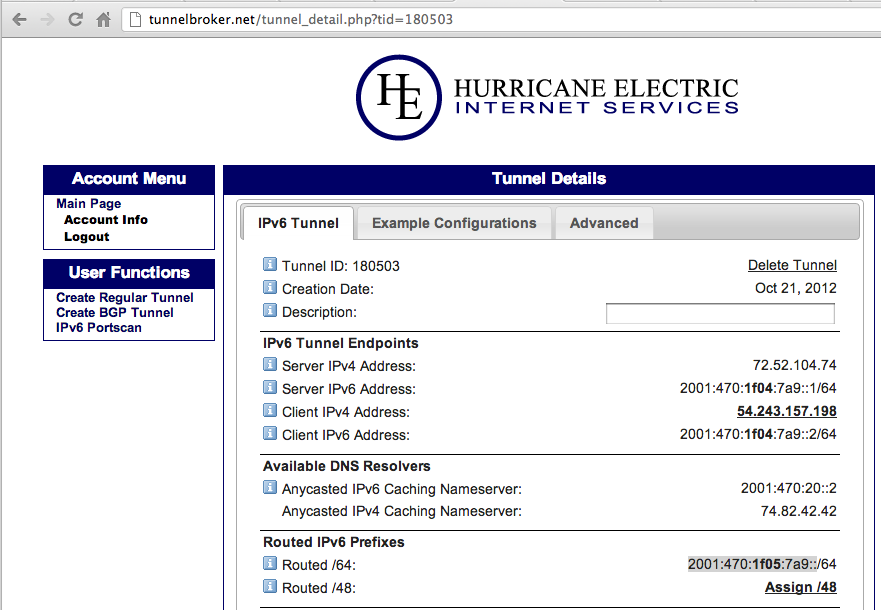Click the info icon beside Server IPv4 Address
Image resolution: width=881 pixels, height=610 pixels.
(269, 365)
